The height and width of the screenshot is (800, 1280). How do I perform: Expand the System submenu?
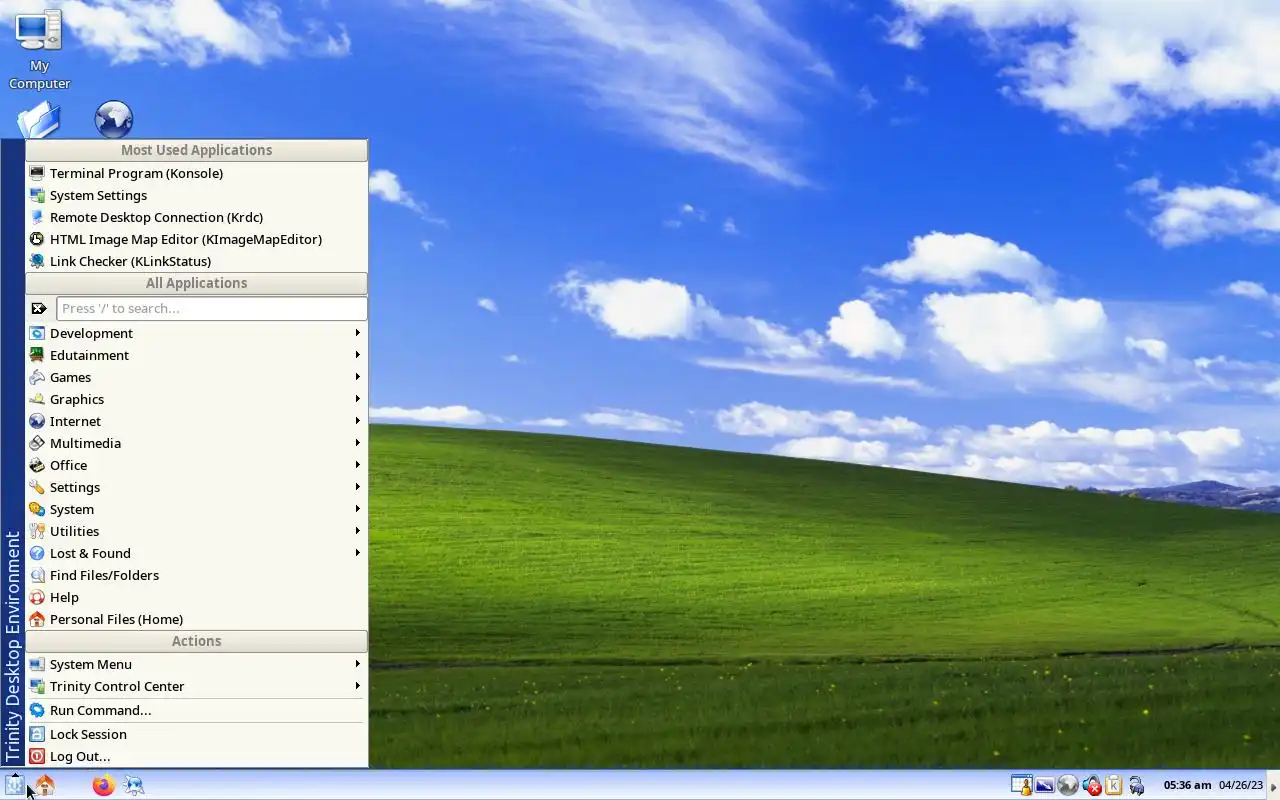pyautogui.click(x=196, y=509)
